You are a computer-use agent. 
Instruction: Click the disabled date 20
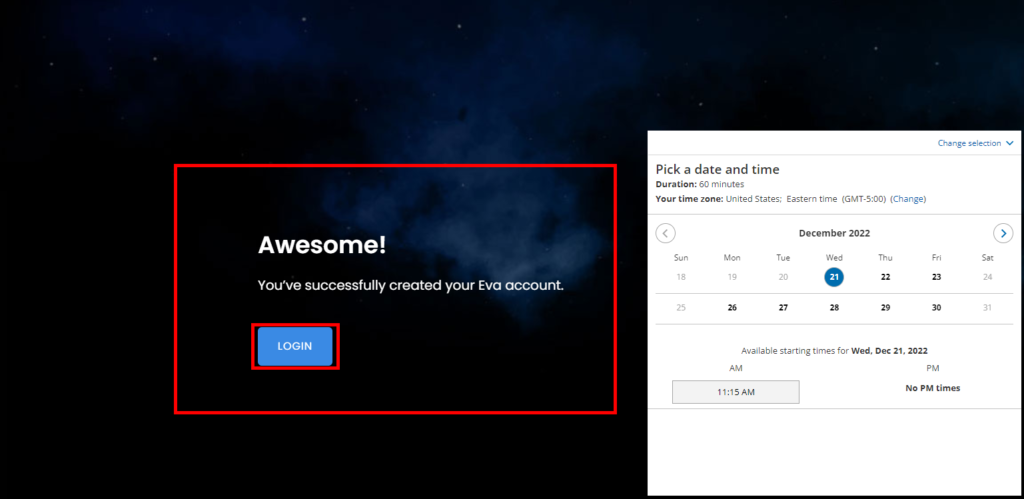pyautogui.click(x=783, y=277)
